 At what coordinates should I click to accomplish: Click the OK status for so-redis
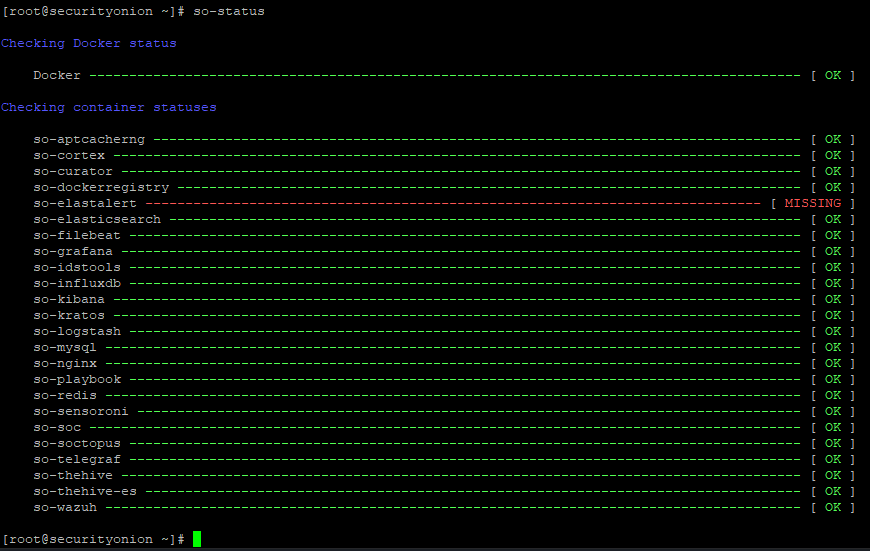pyautogui.click(x=833, y=396)
